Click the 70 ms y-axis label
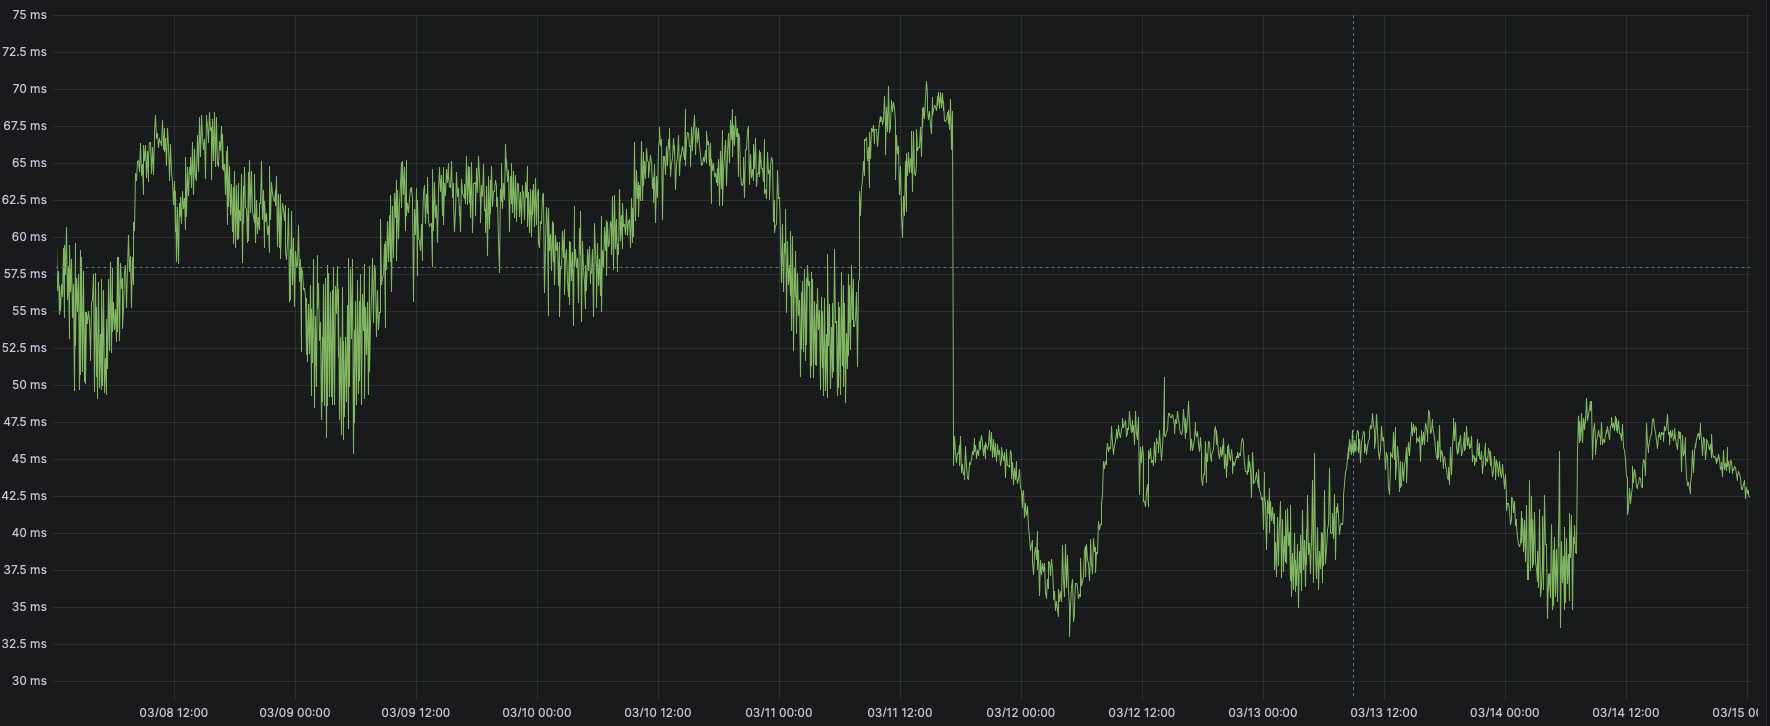 click(30, 89)
